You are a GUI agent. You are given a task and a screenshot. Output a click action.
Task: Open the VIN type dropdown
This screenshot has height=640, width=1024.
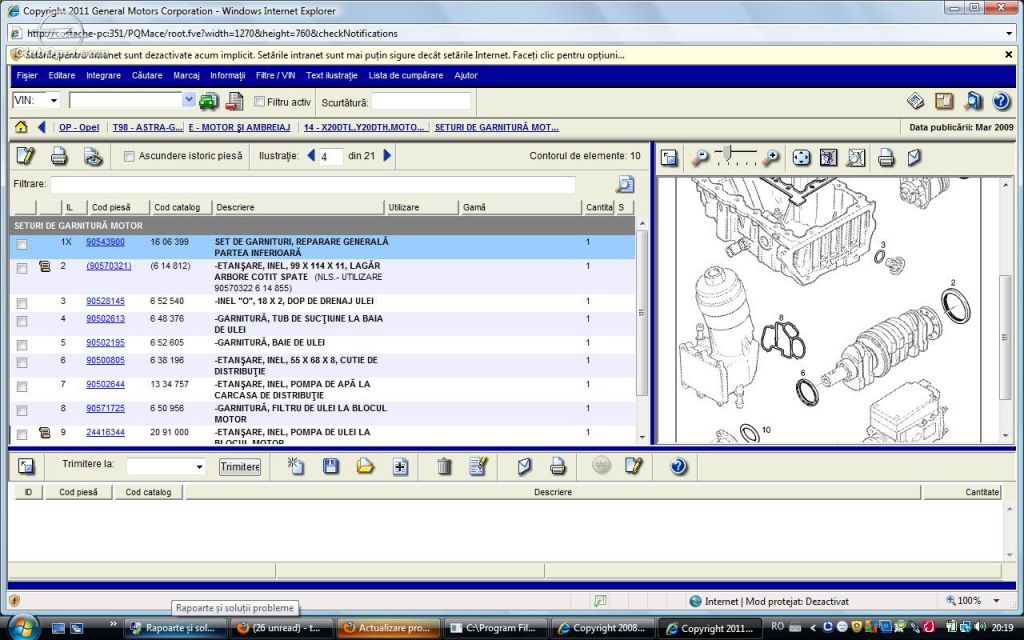pyautogui.click(x=54, y=101)
